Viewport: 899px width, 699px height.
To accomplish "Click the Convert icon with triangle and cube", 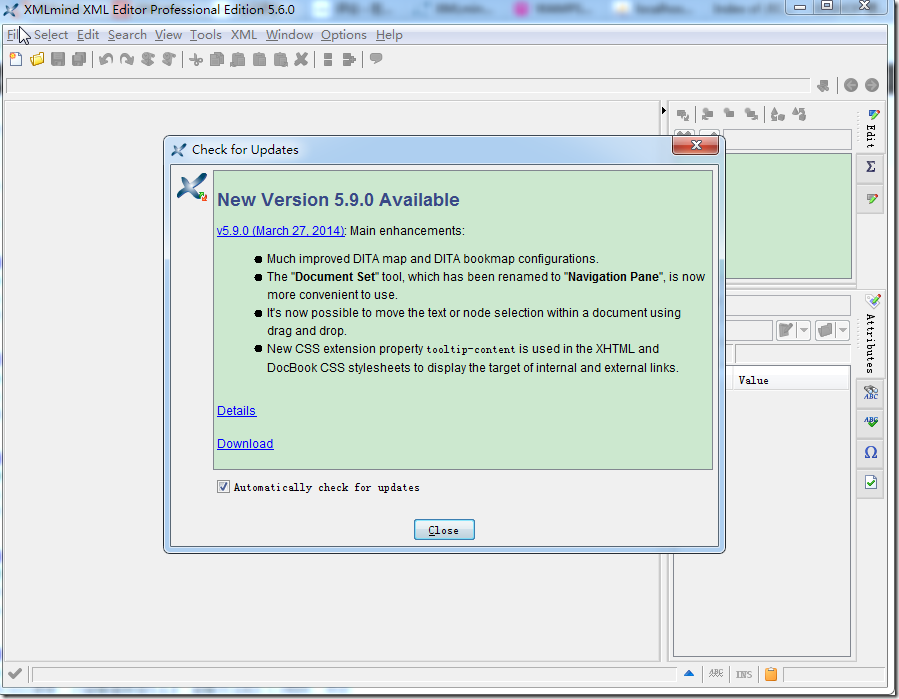I will point(777,115).
